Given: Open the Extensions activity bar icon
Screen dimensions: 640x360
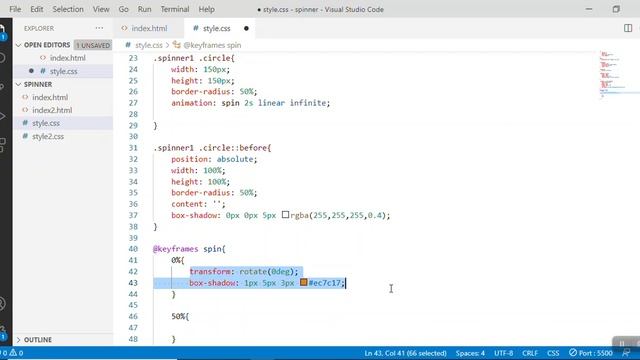Looking at the screenshot, I should [3, 144].
